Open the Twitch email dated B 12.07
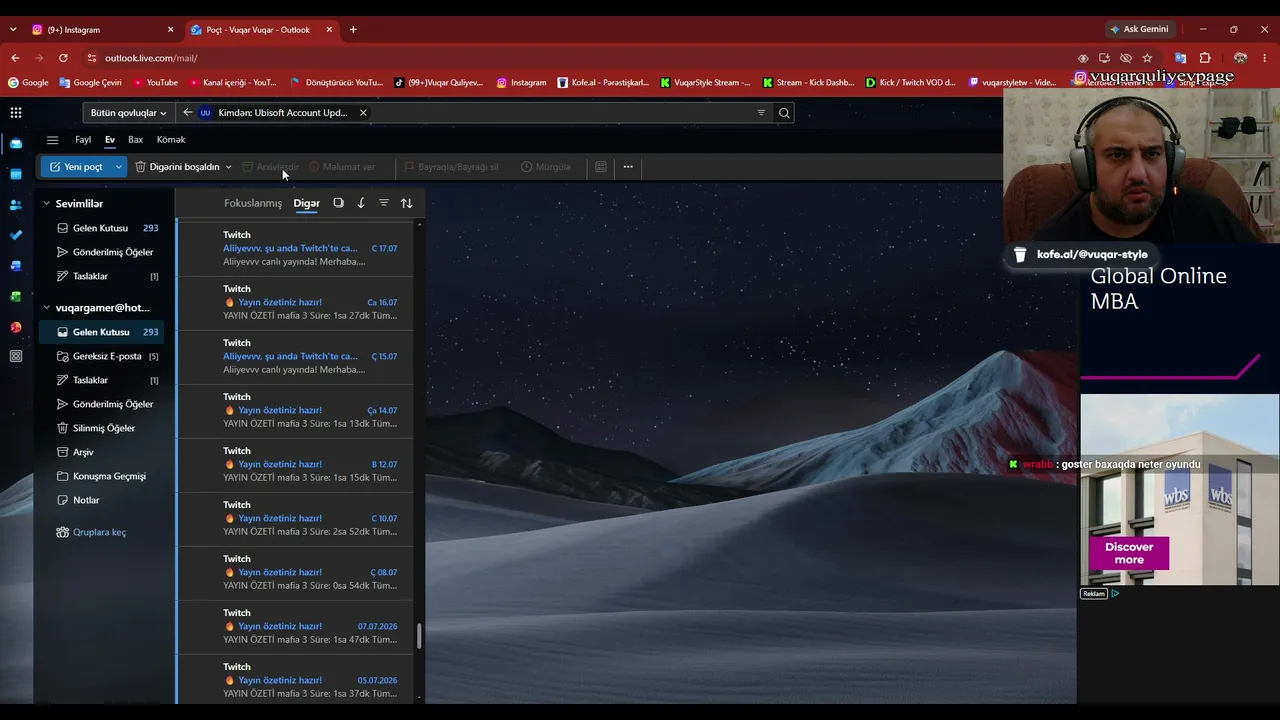The height and width of the screenshot is (720, 1280). (x=295, y=464)
